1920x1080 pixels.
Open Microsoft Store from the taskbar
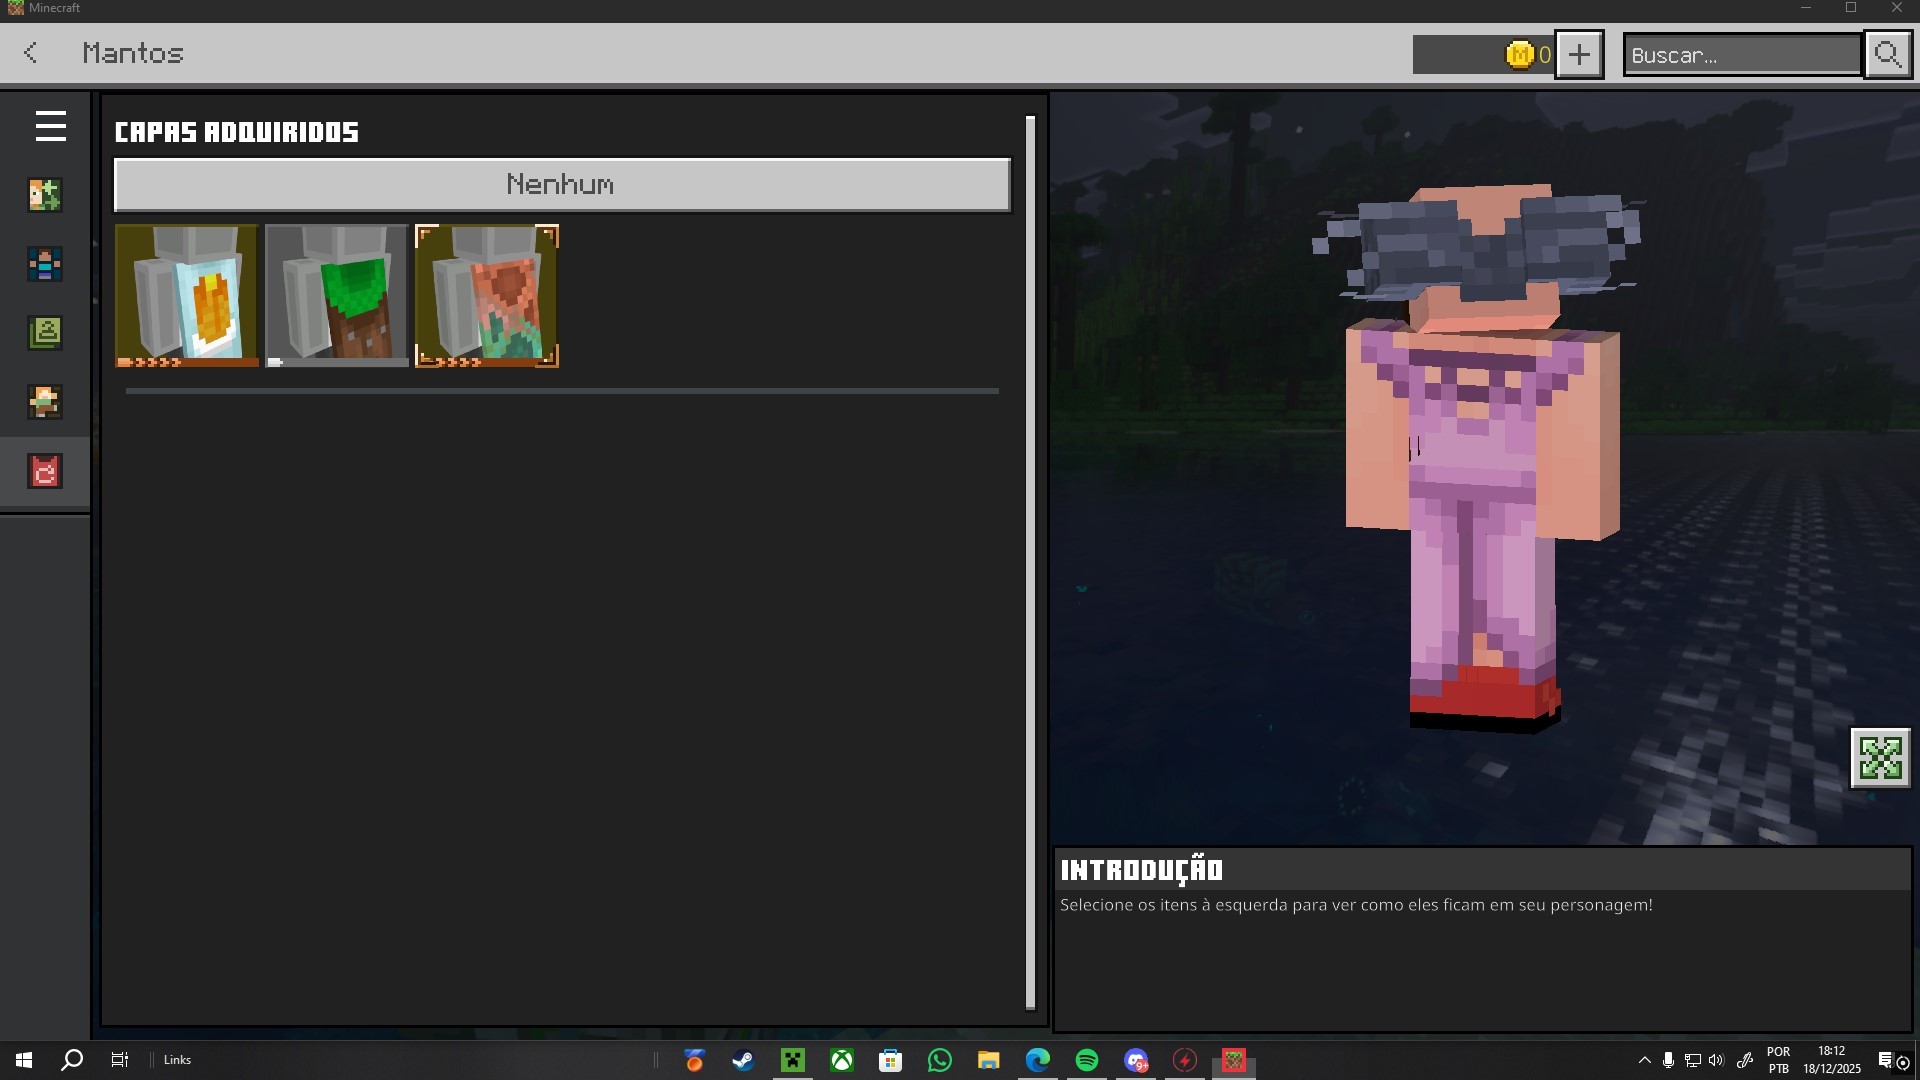890,1060
